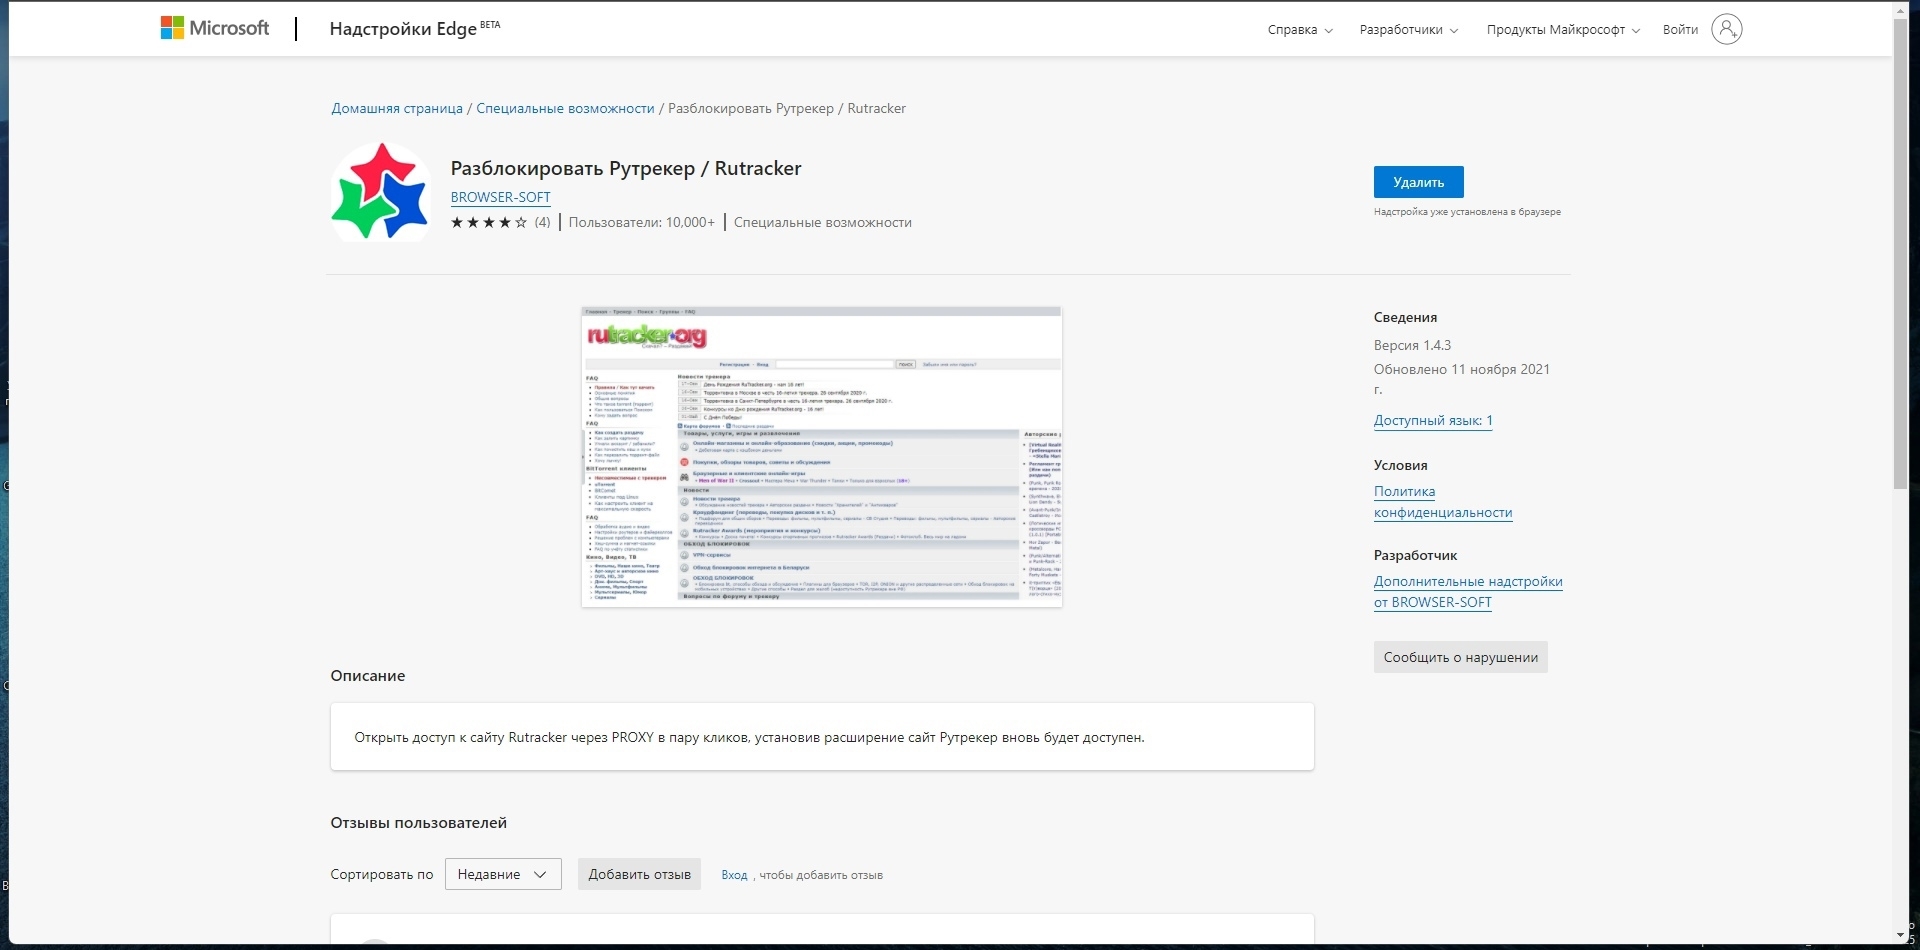Click the Отзывы пользователей heading
This screenshot has height=950, width=1920.
(418, 823)
